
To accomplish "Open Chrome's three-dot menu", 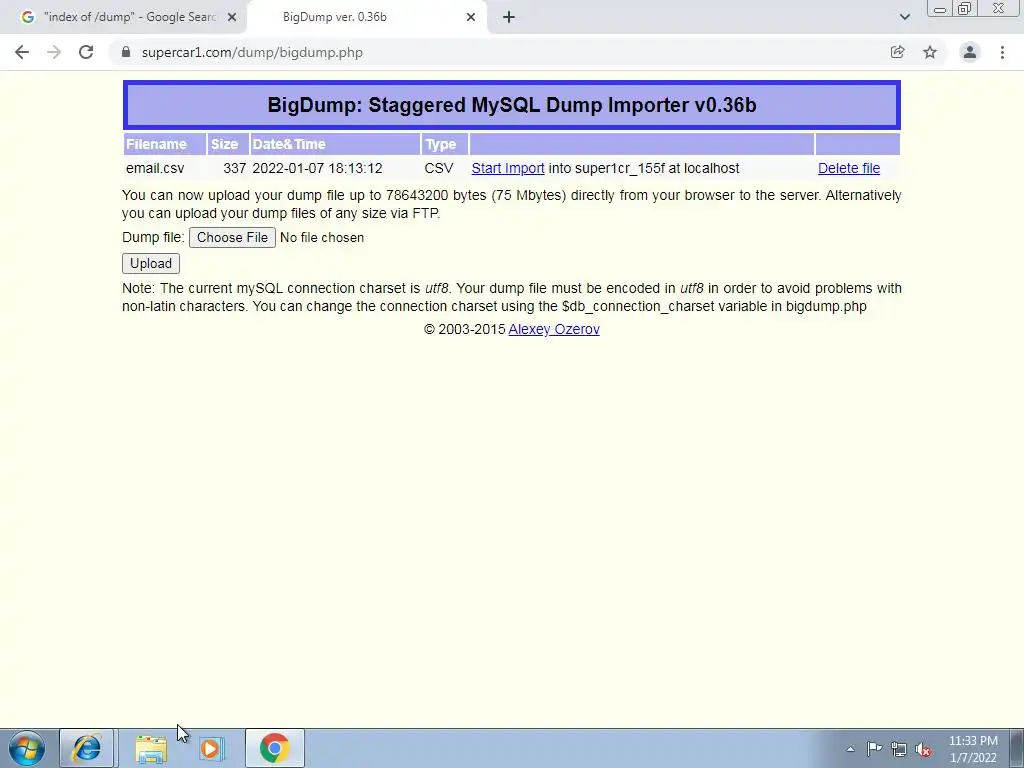I will [1002, 52].
